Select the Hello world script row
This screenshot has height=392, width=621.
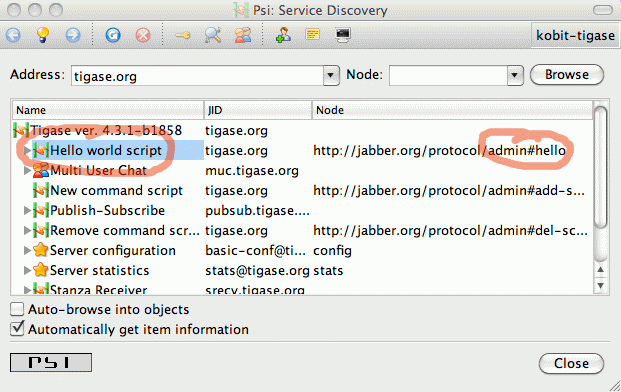coord(303,150)
